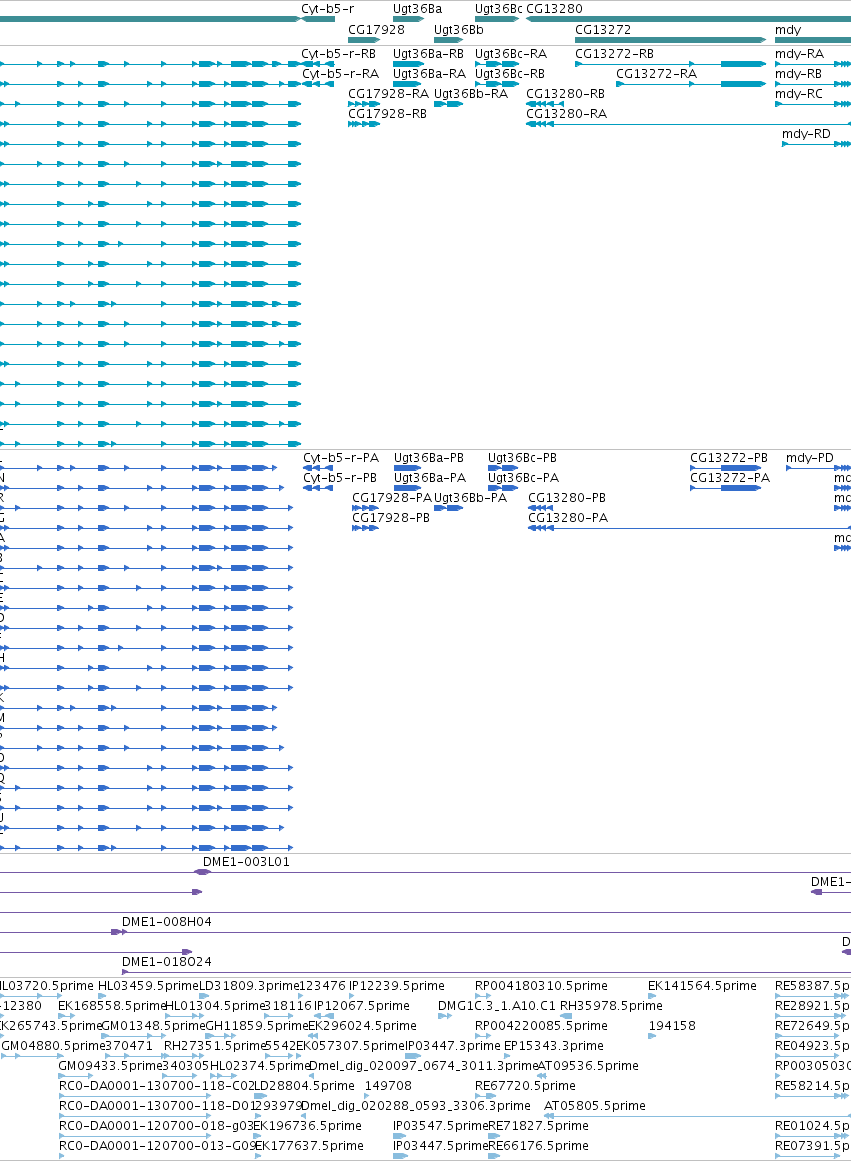
Task: Click EST label EK177637.5prime
Action: 310,1146
